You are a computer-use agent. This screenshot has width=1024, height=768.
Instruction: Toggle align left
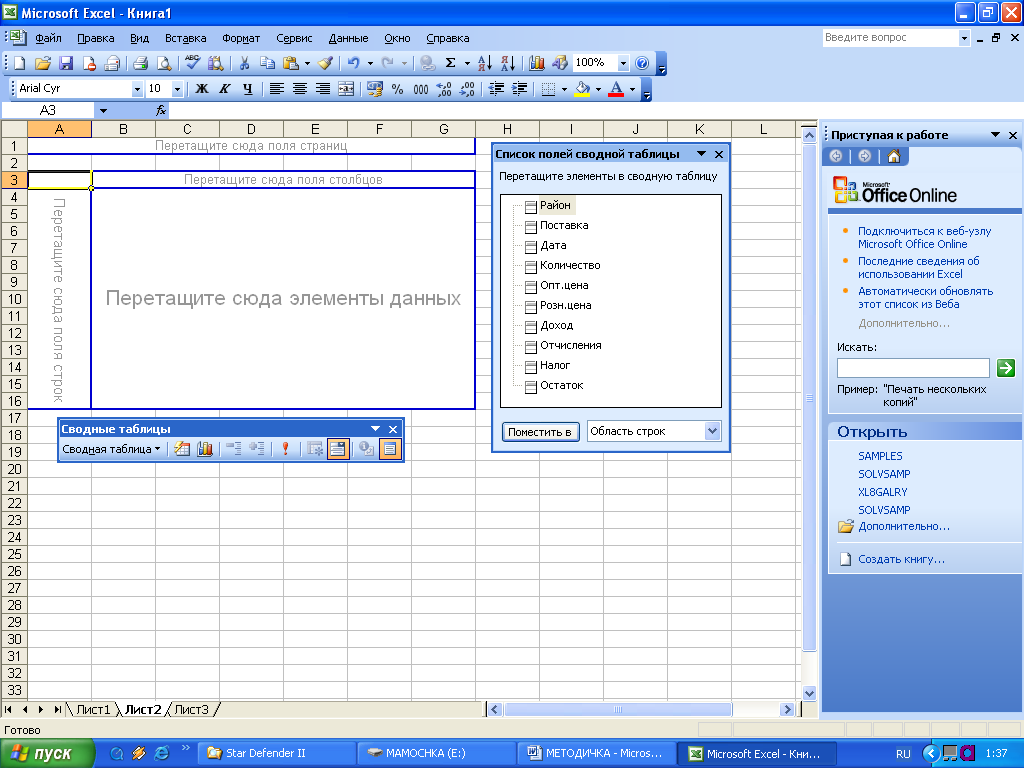click(277, 89)
